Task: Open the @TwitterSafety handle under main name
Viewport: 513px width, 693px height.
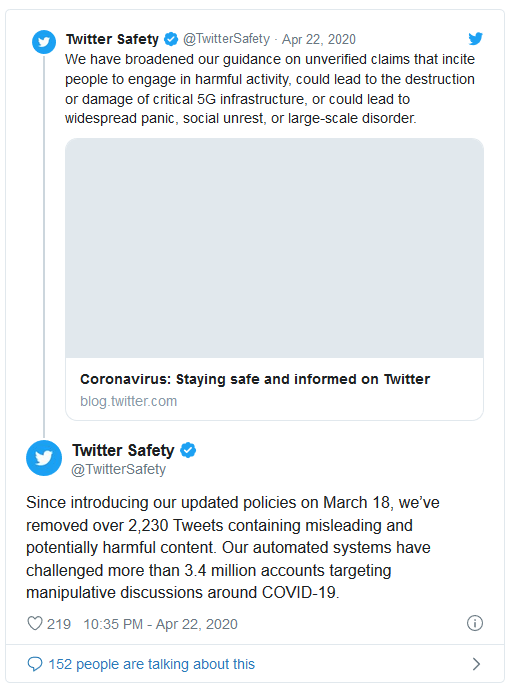Action: (118, 469)
